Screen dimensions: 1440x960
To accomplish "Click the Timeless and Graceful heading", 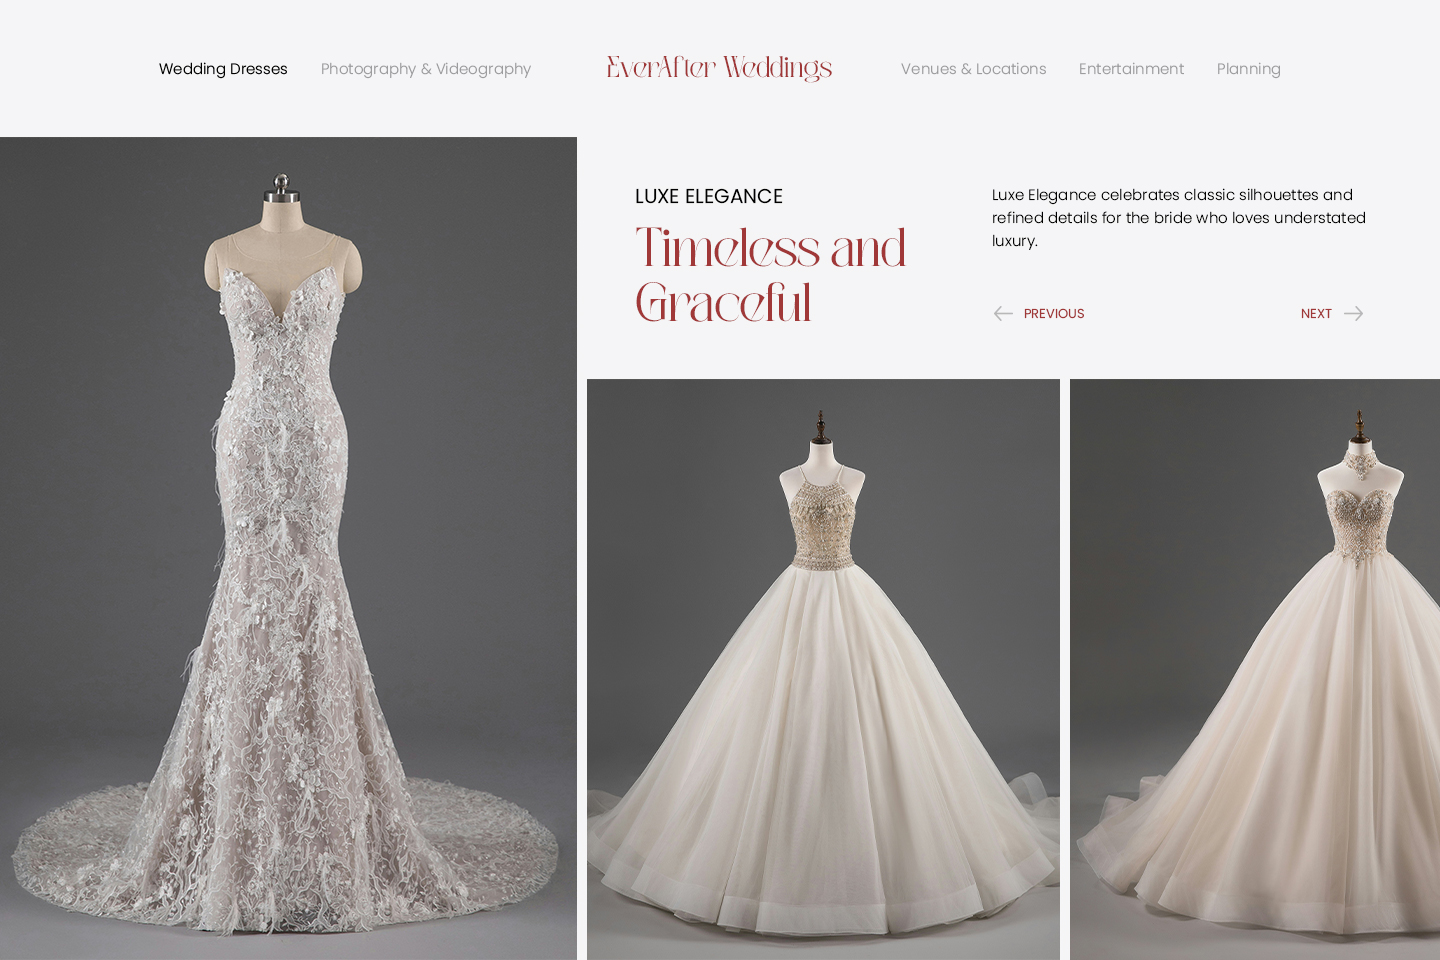I will [x=770, y=275].
